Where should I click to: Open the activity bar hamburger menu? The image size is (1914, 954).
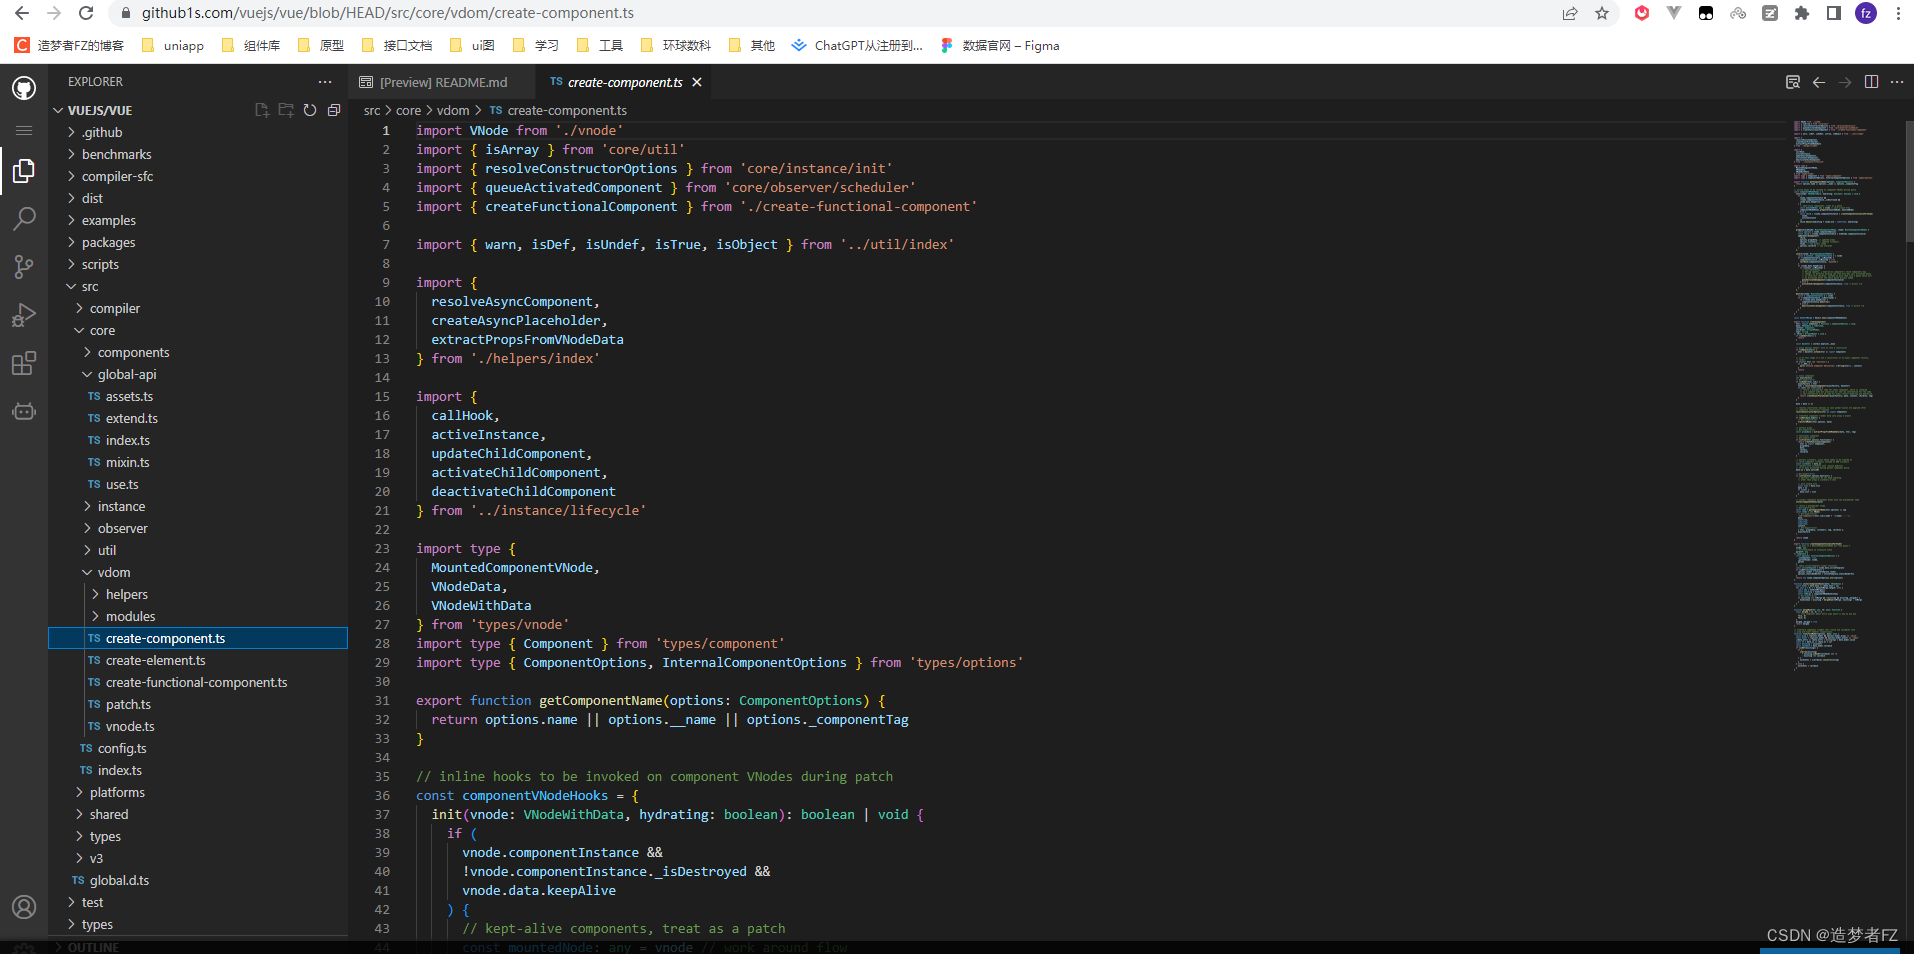click(x=24, y=130)
